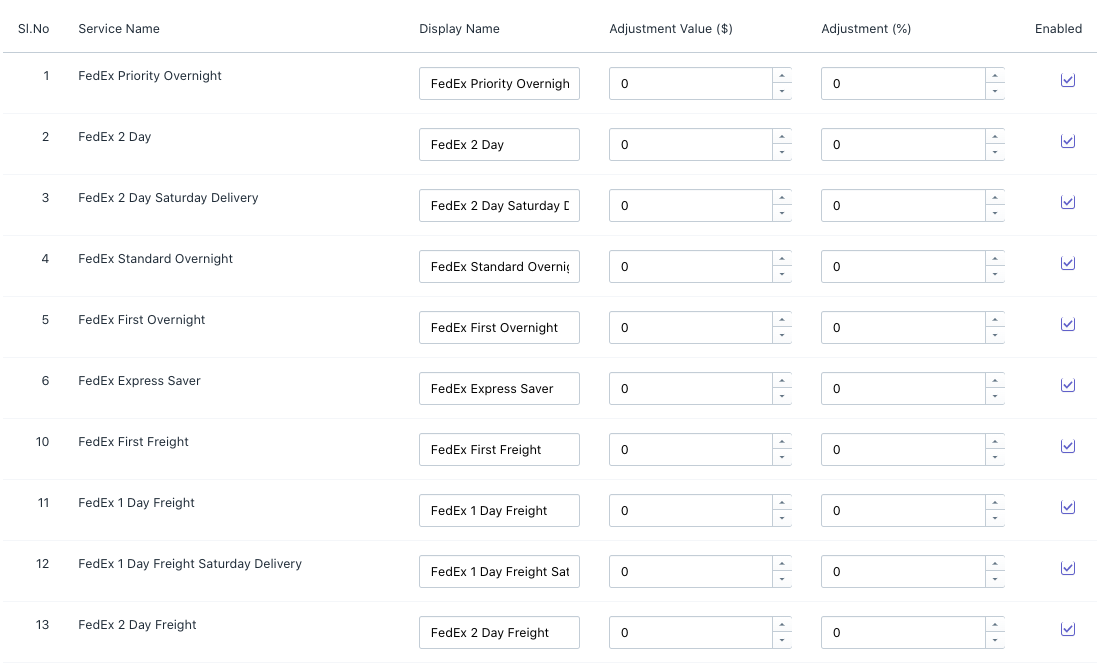Decrease Adjustment Value ($) for FedEx First Freight
The width and height of the screenshot is (1113, 665).
click(782, 458)
